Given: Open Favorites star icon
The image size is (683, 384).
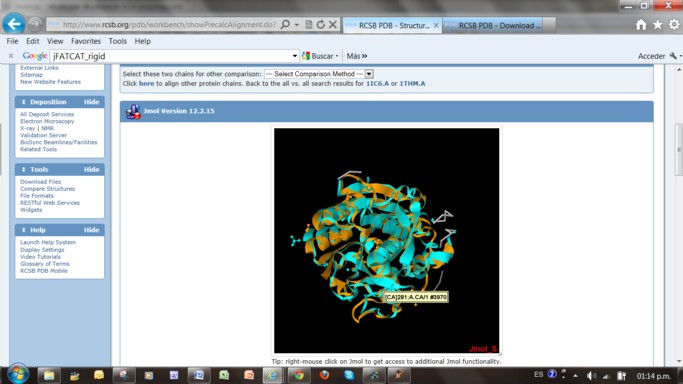Looking at the screenshot, I should pos(657,25).
